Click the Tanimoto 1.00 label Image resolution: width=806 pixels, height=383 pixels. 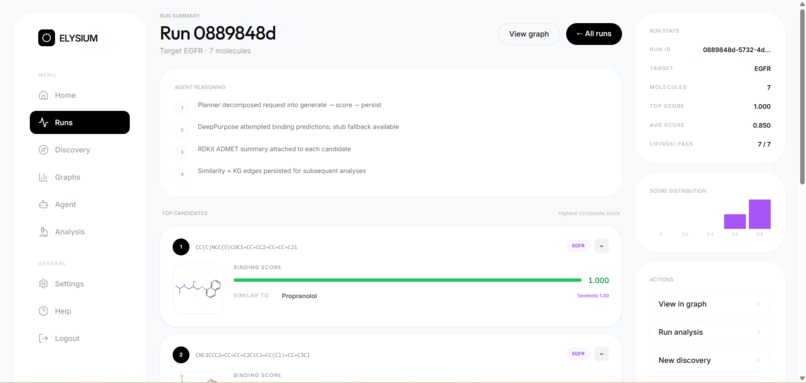click(593, 296)
